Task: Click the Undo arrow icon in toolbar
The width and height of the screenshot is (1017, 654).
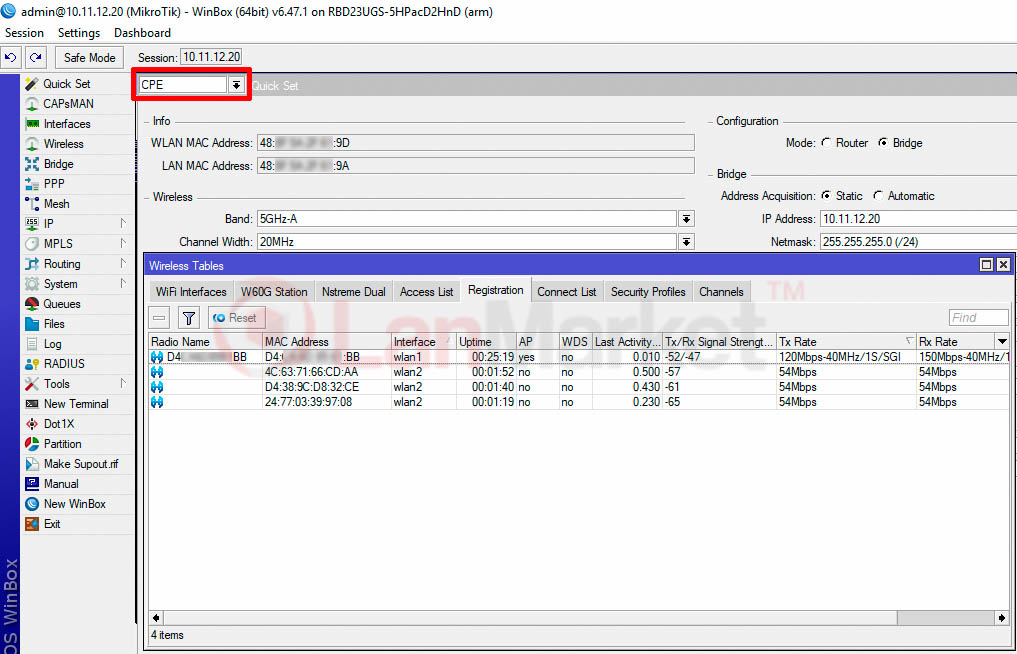Action: click(x=11, y=58)
